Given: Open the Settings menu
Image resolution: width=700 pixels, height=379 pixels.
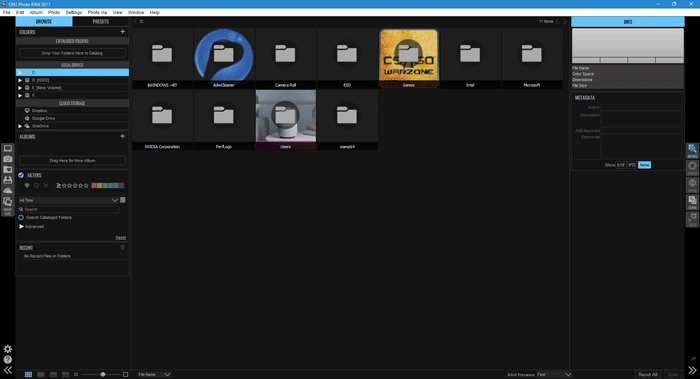Looking at the screenshot, I should point(74,12).
